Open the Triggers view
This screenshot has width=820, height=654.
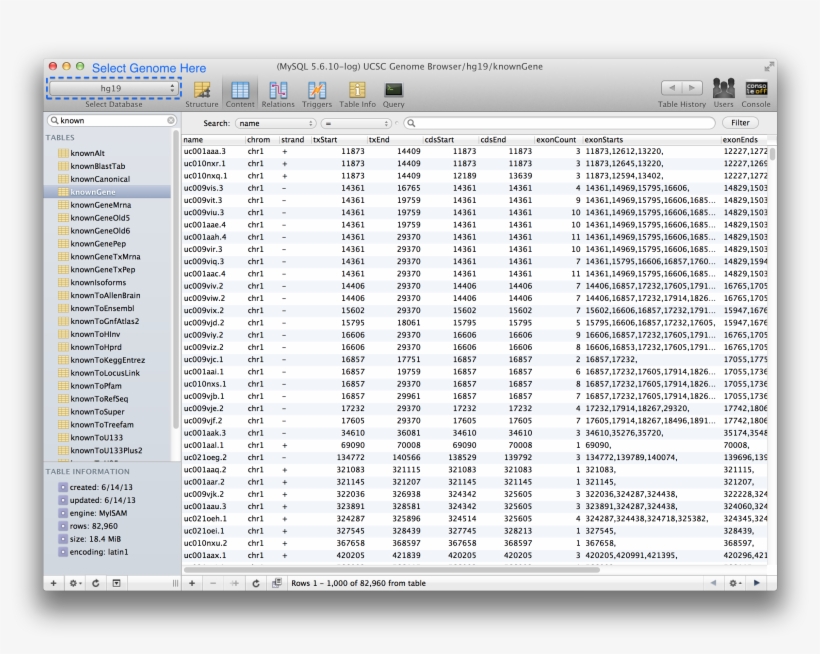(317, 90)
